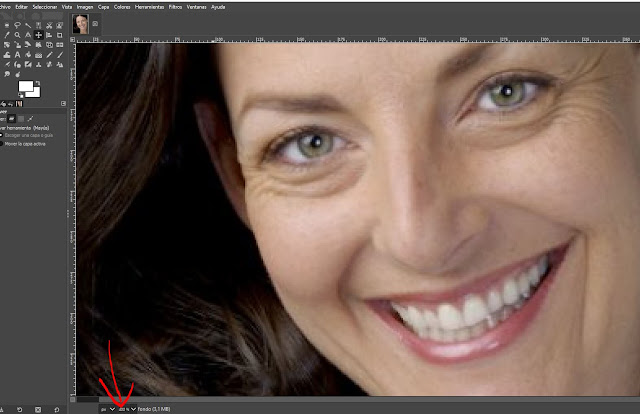
Task: Switch to the Images tab in dock
Action: [x=19, y=104]
